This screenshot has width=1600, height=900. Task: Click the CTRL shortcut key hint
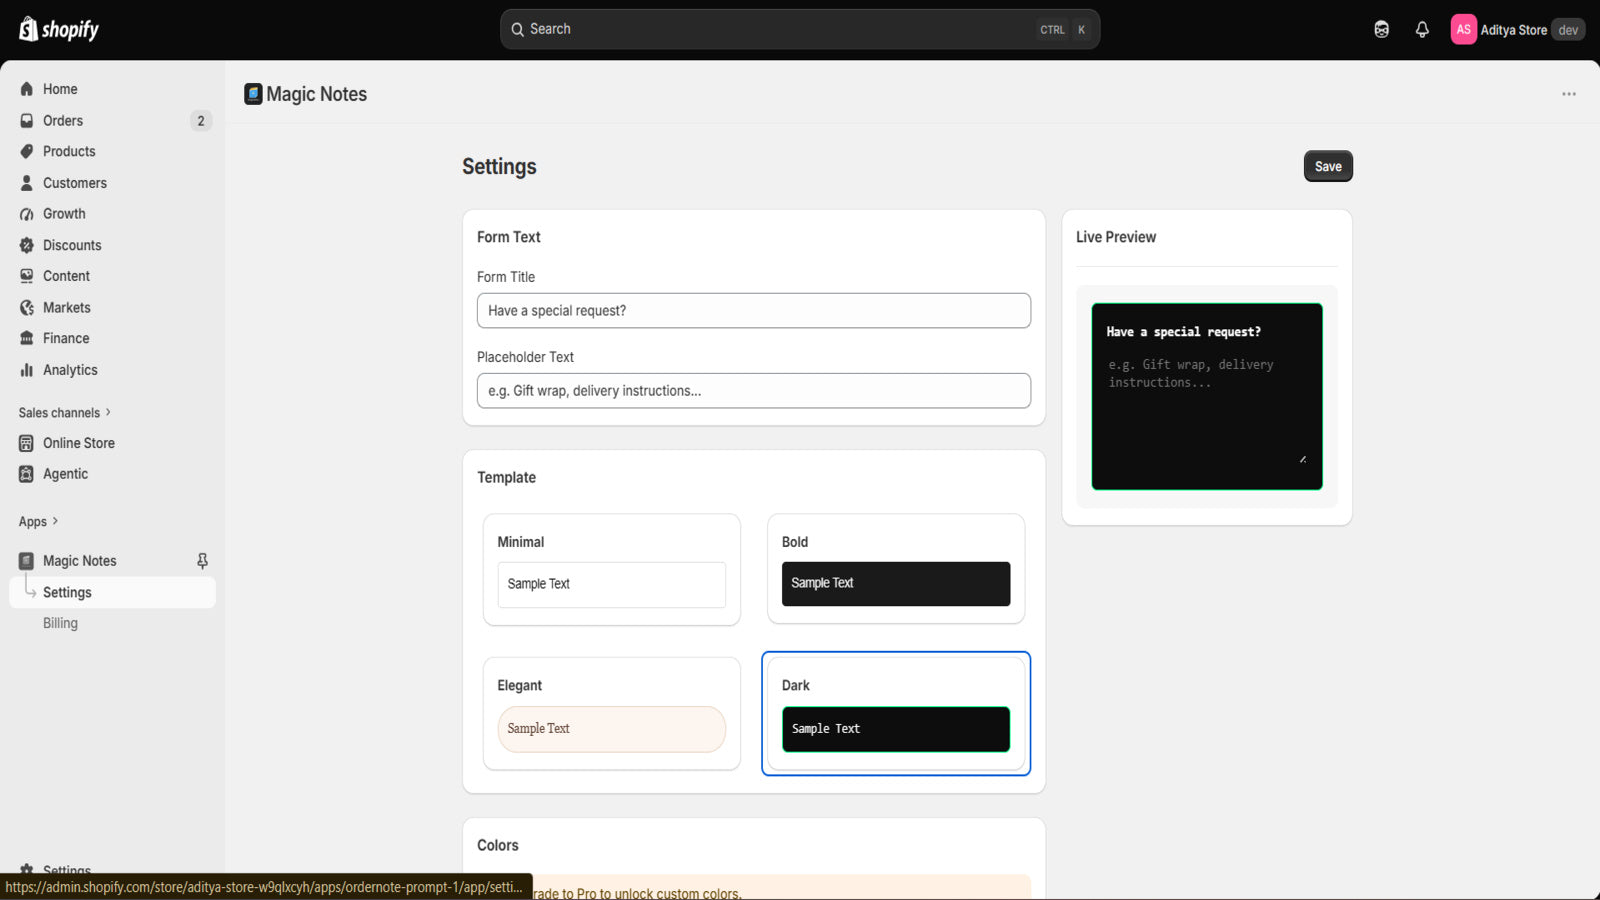click(1052, 30)
